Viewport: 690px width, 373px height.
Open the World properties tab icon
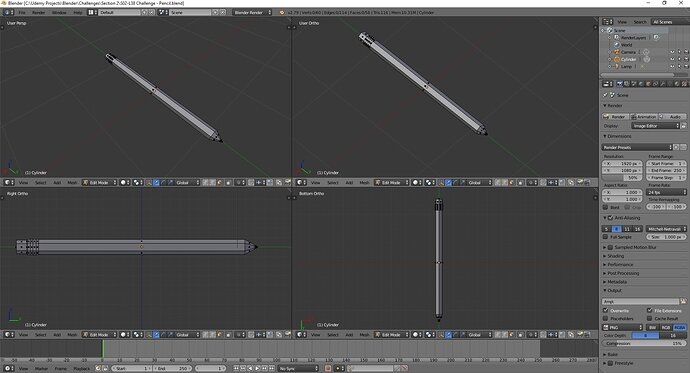click(641, 84)
